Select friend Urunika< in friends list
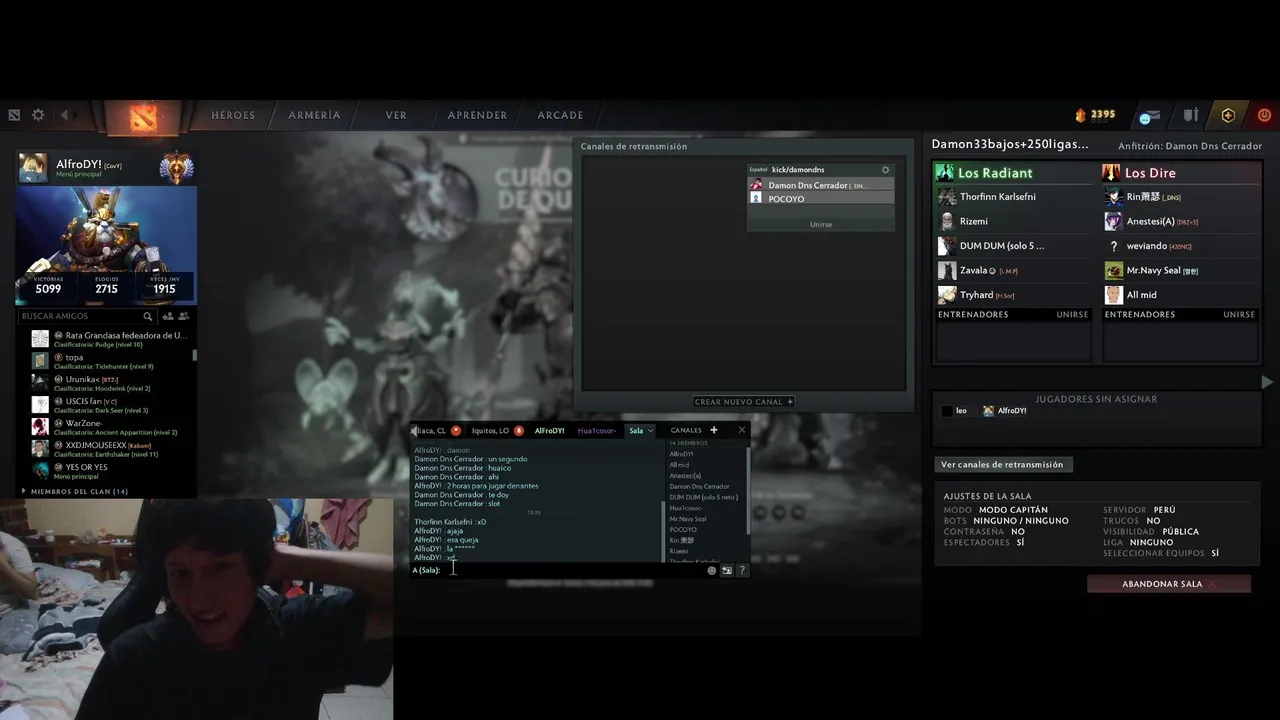 pyautogui.click(x=108, y=383)
